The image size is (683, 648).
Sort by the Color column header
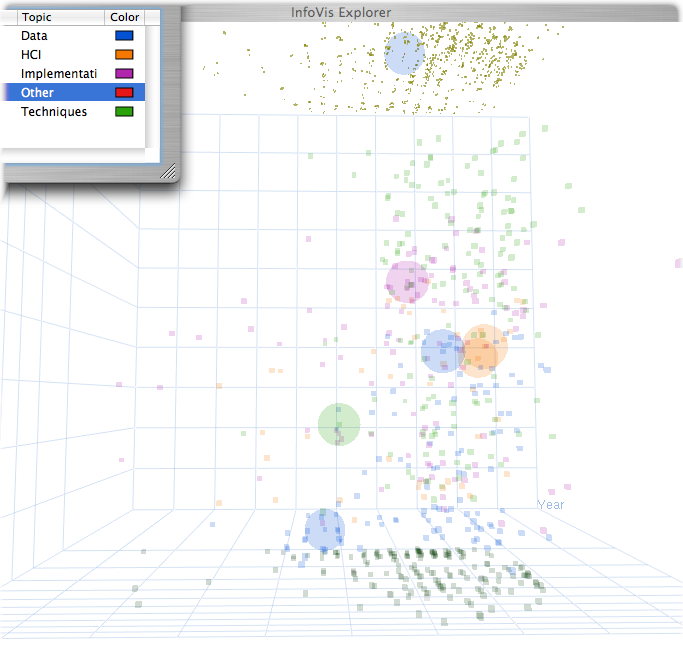coord(125,17)
